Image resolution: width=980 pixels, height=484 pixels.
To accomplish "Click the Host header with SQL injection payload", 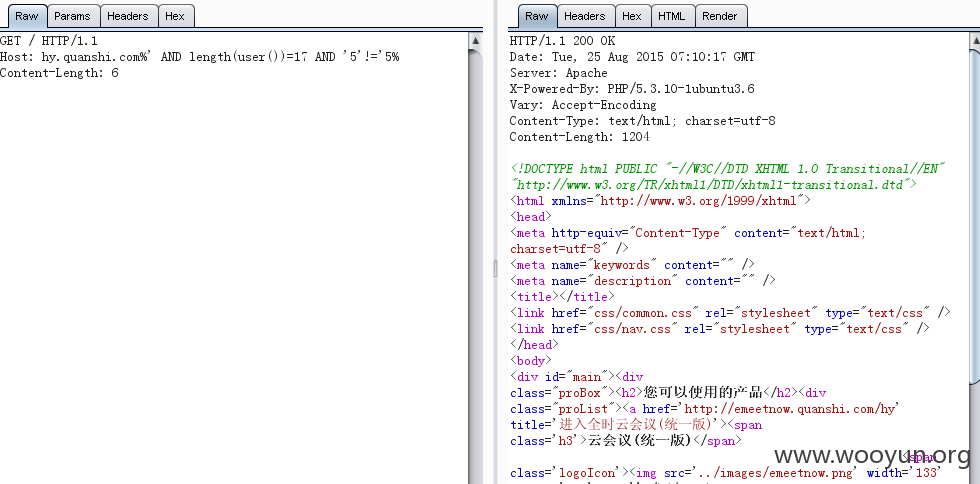I will tap(199, 57).
